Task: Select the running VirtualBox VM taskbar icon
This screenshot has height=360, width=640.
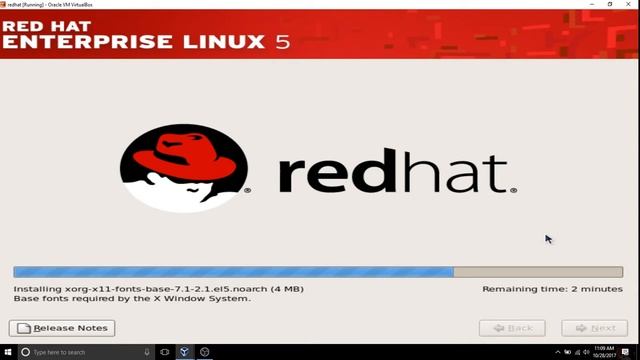Action: coord(204,352)
